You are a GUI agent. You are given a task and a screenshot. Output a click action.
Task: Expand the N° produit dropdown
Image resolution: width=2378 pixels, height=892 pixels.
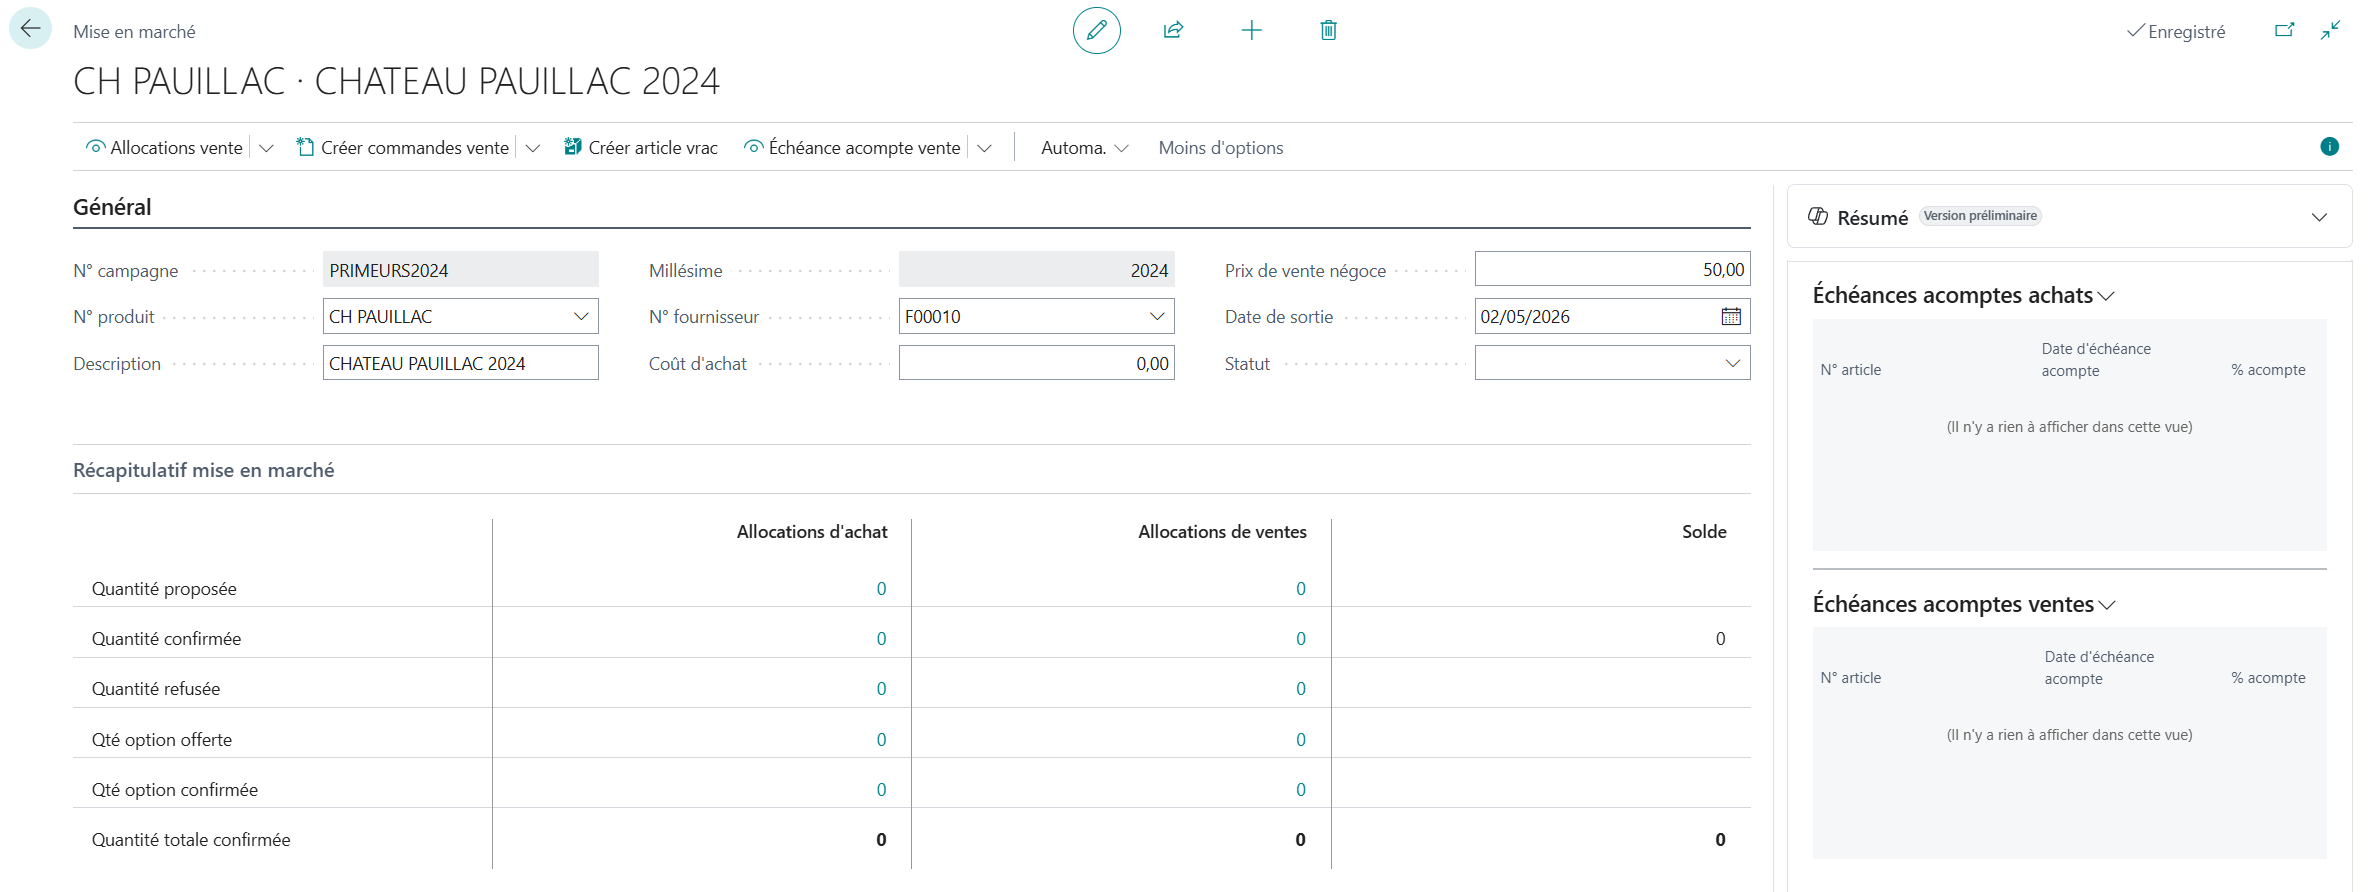[x=581, y=317]
